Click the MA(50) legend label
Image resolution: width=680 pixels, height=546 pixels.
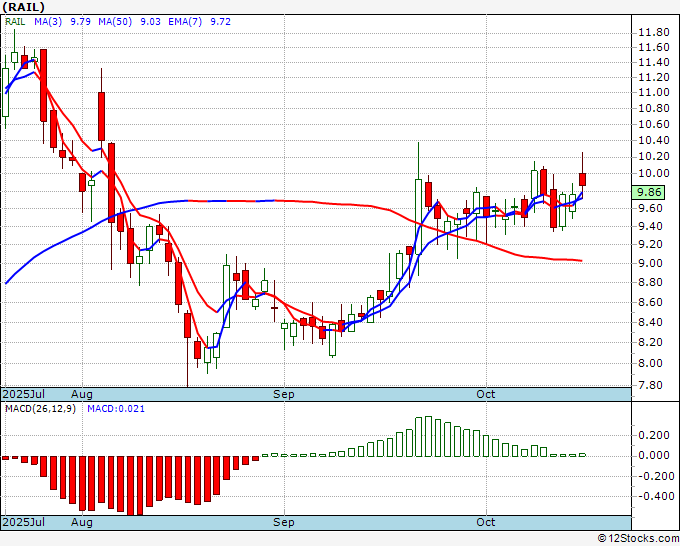tap(115, 22)
